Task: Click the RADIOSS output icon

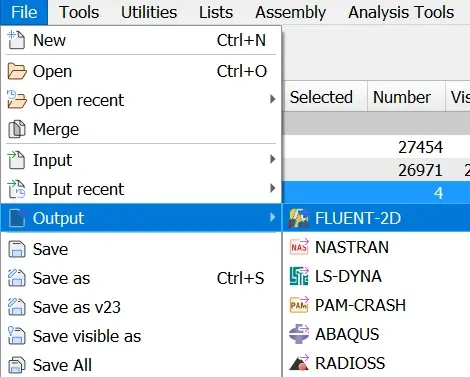Action: tap(299, 363)
